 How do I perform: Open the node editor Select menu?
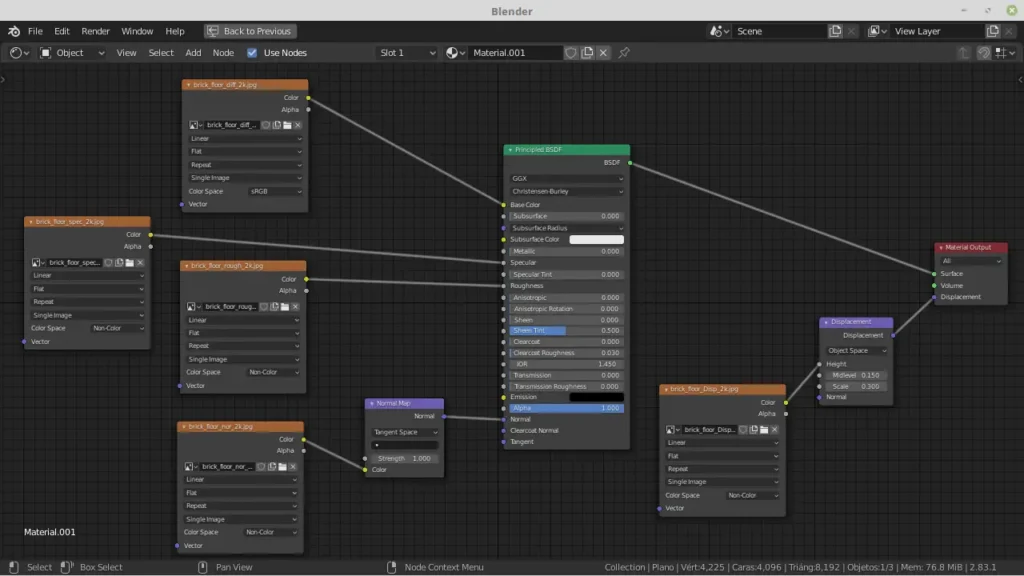(161, 53)
